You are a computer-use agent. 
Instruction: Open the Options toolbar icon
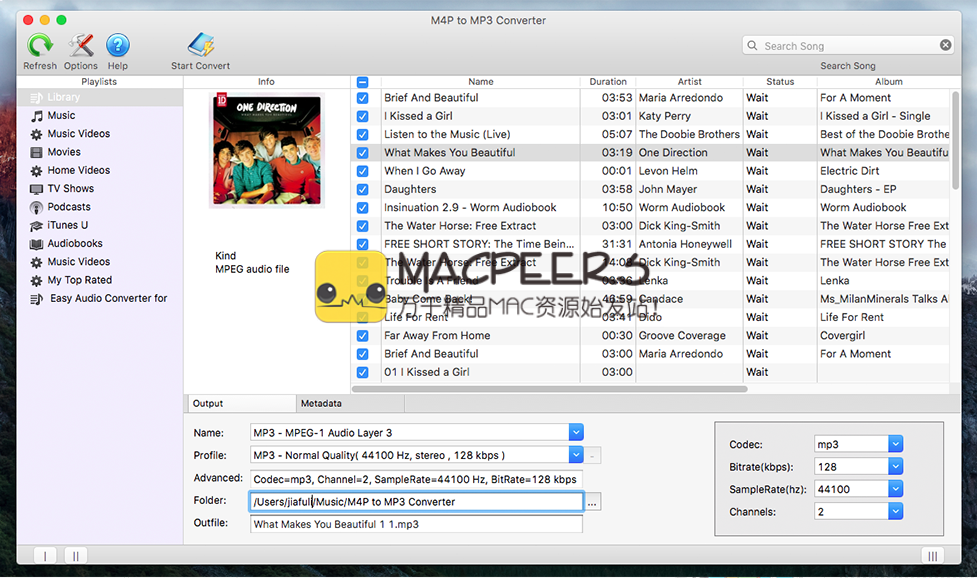tap(81, 46)
